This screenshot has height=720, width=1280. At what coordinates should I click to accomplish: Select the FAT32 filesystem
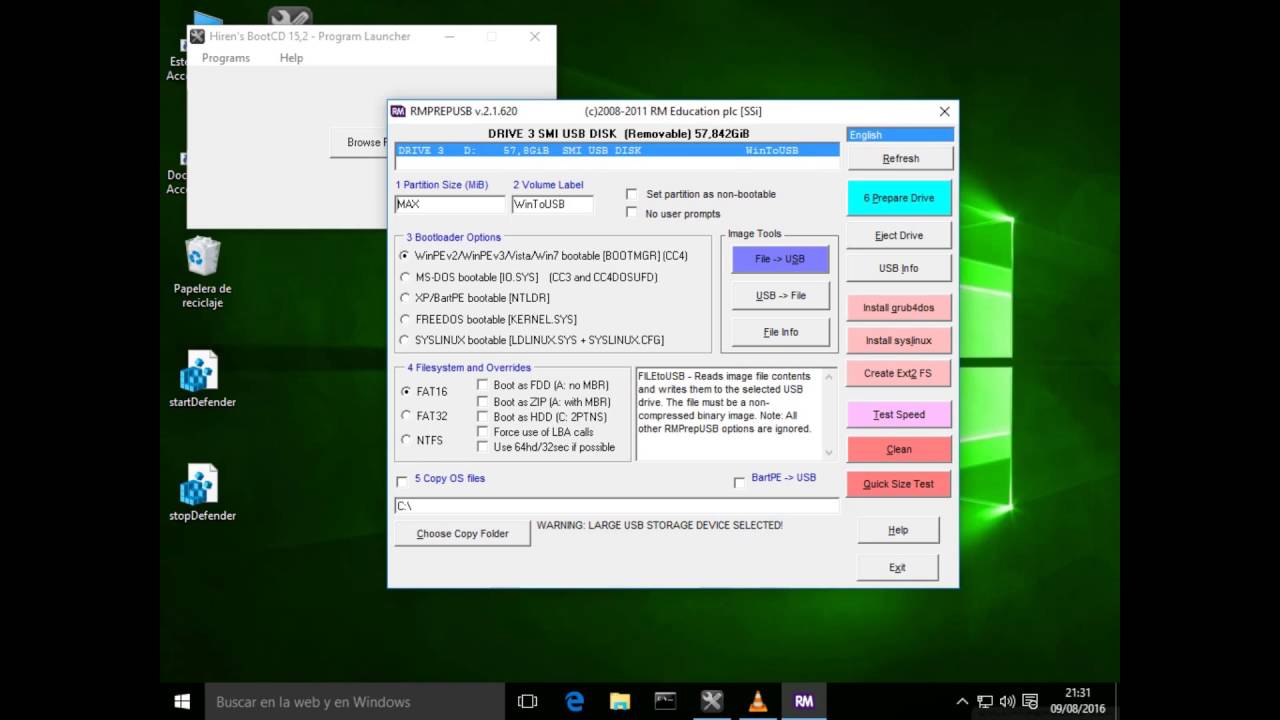point(406,416)
